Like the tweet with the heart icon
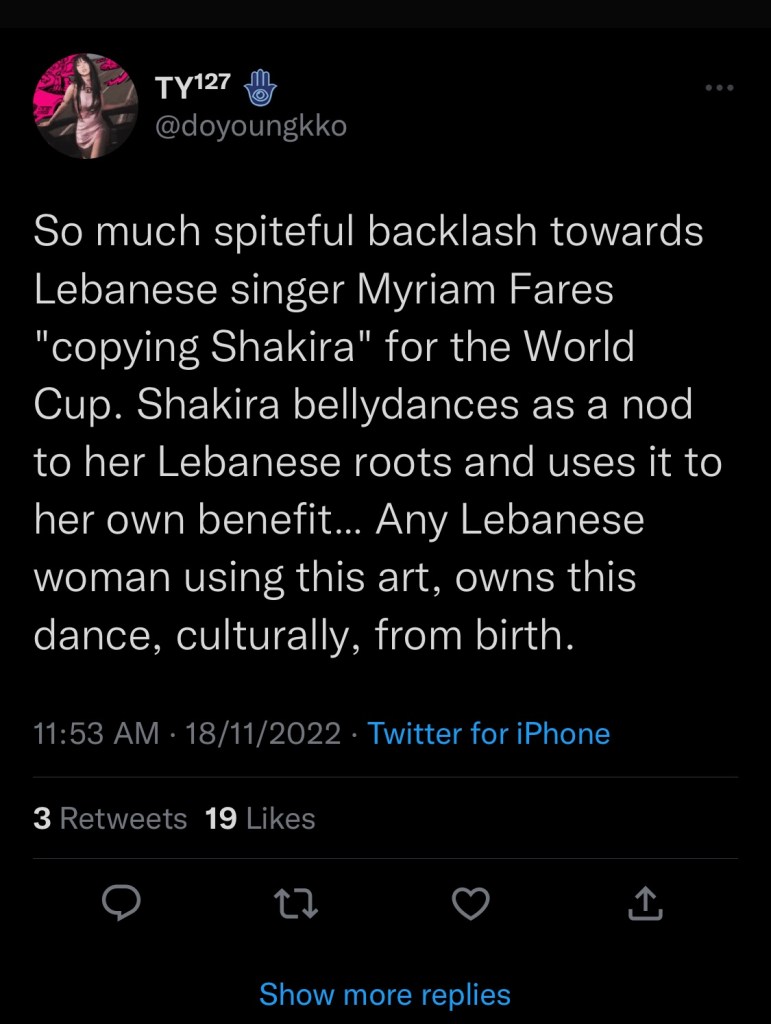The image size is (771, 1024). click(x=470, y=906)
